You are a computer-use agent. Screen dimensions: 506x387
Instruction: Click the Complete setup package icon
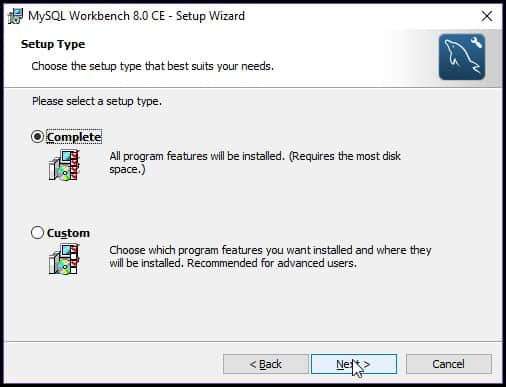[x=64, y=165]
